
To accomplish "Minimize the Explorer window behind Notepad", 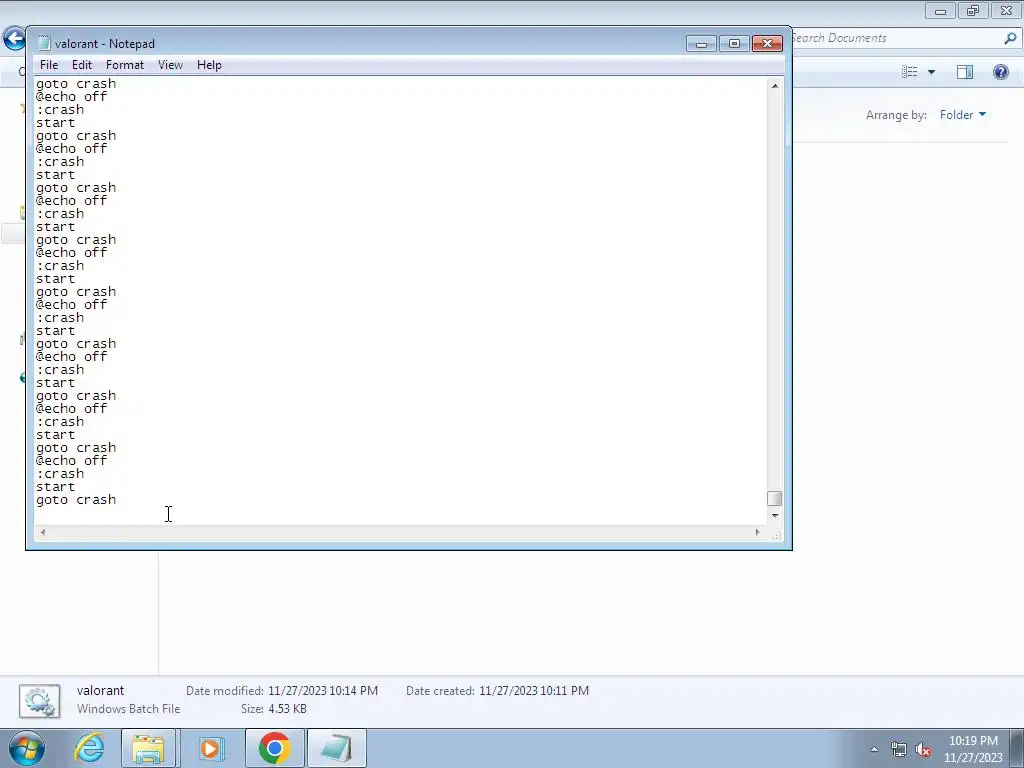I will click(940, 10).
